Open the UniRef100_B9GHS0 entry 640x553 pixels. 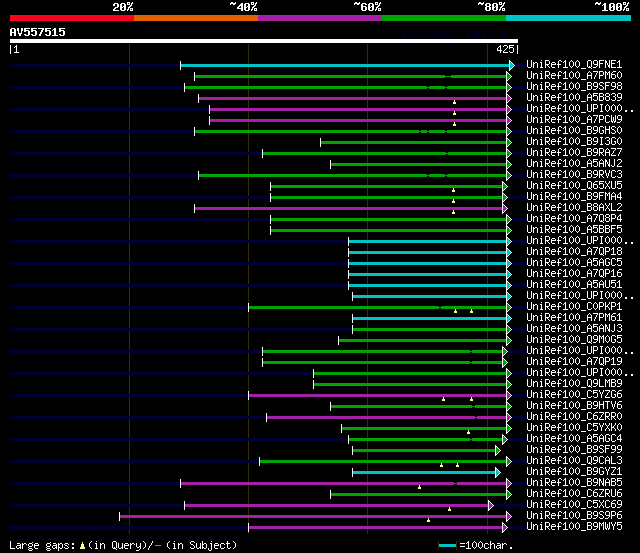click(574, 131)
